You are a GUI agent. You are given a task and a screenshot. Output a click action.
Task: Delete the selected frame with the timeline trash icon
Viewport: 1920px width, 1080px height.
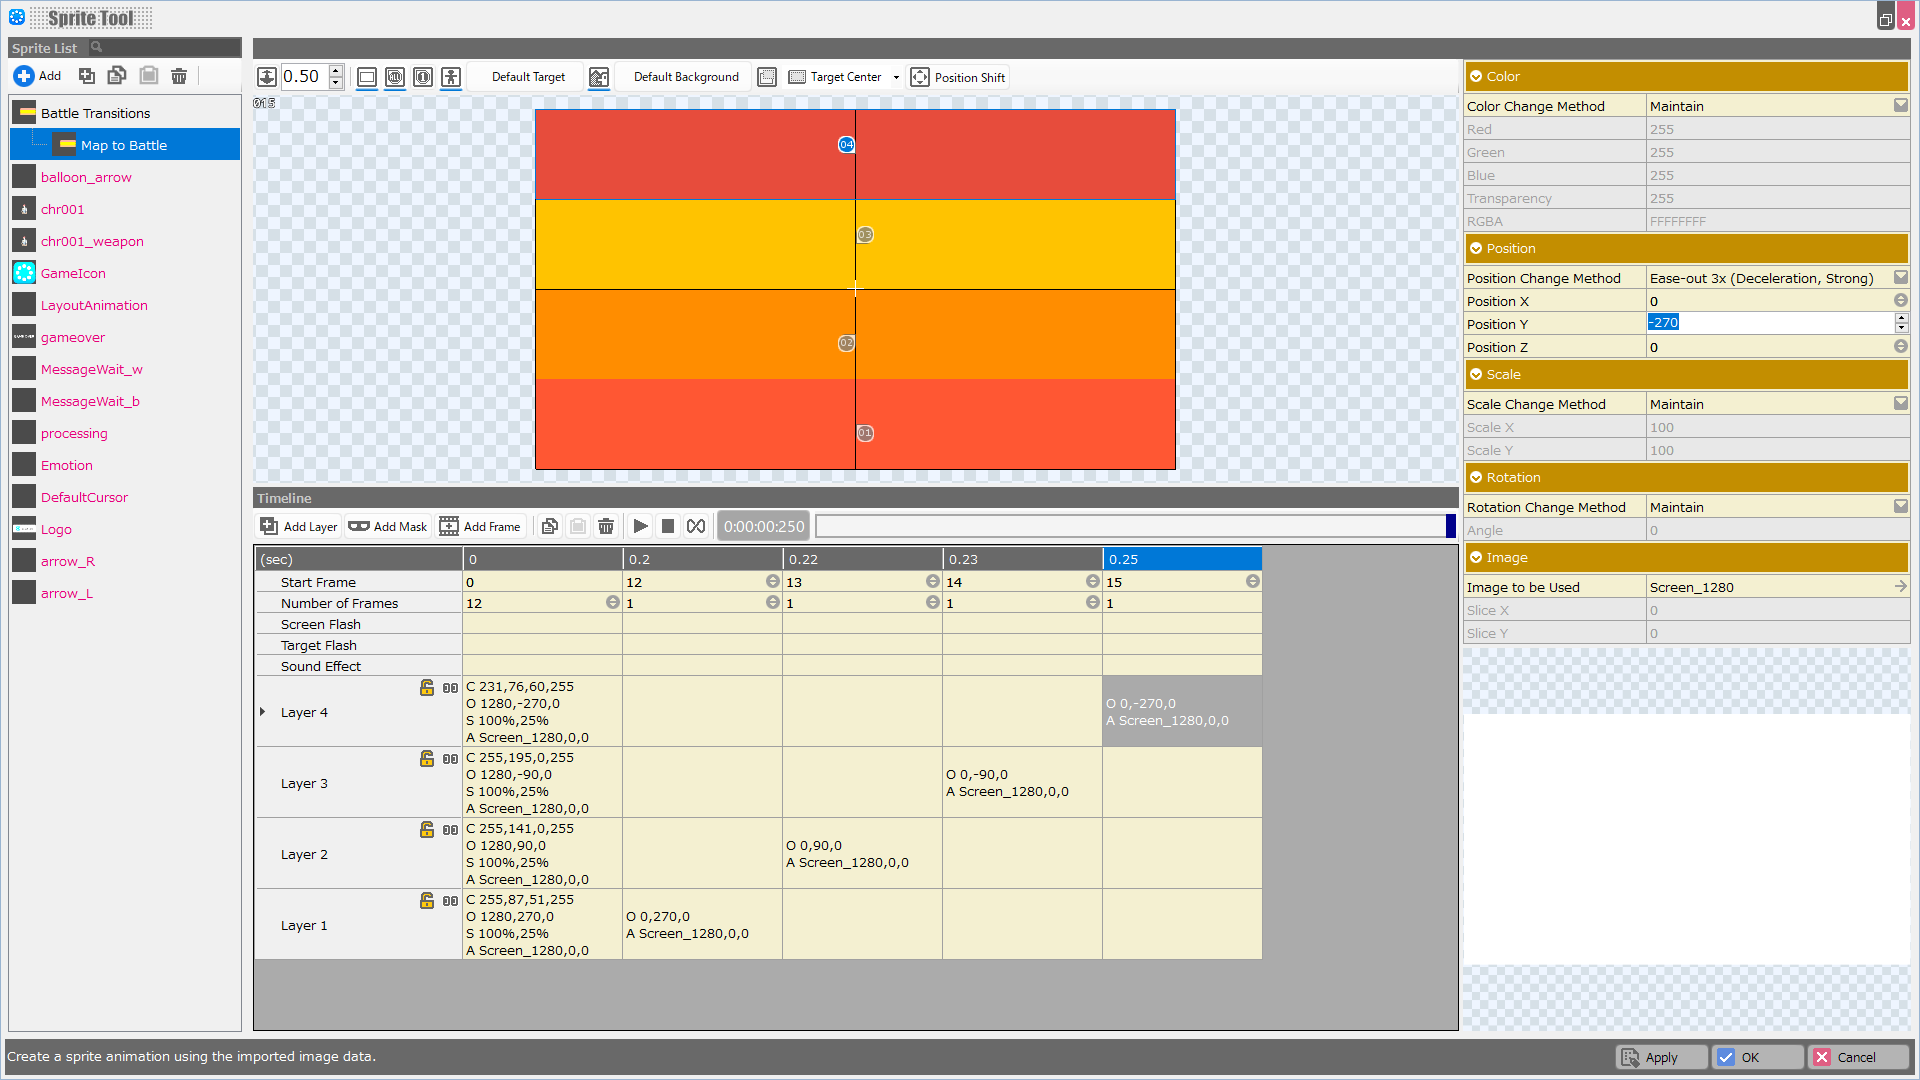606,526
